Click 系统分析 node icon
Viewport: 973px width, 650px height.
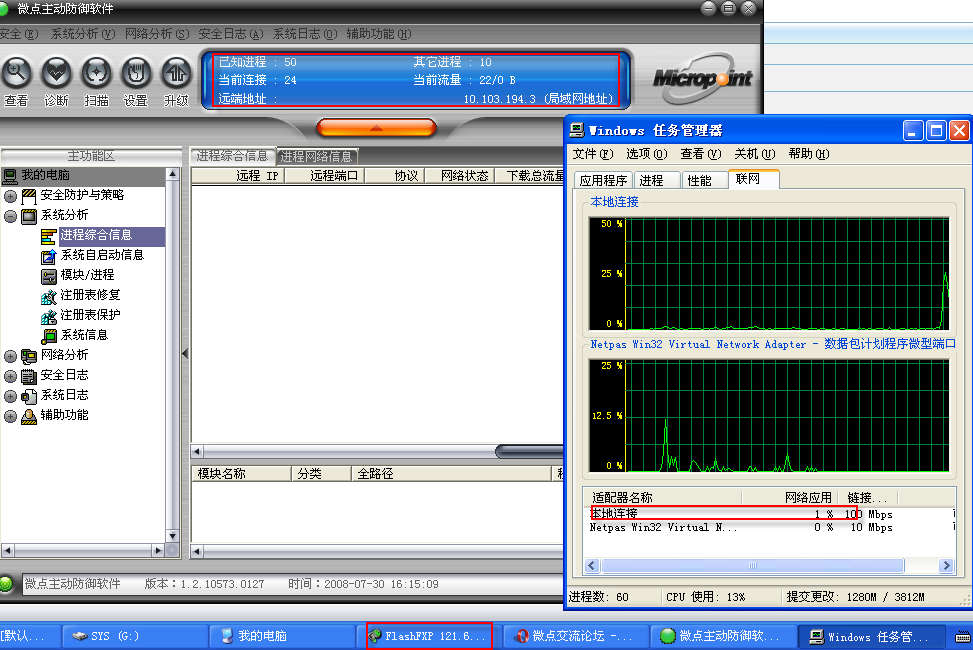29,216
